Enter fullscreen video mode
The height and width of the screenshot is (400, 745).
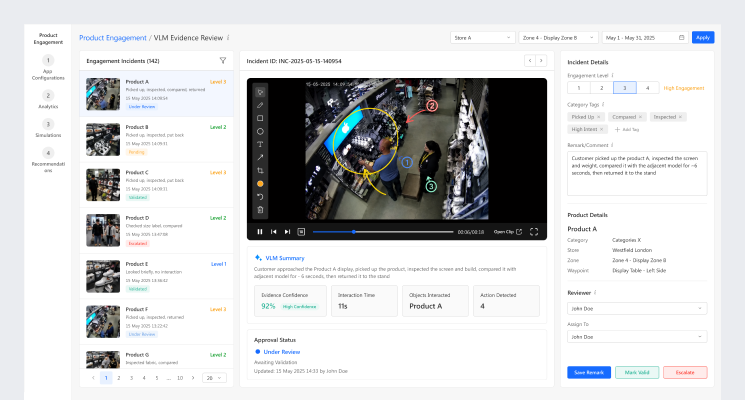pyautogui.click(x=534, y=232)
